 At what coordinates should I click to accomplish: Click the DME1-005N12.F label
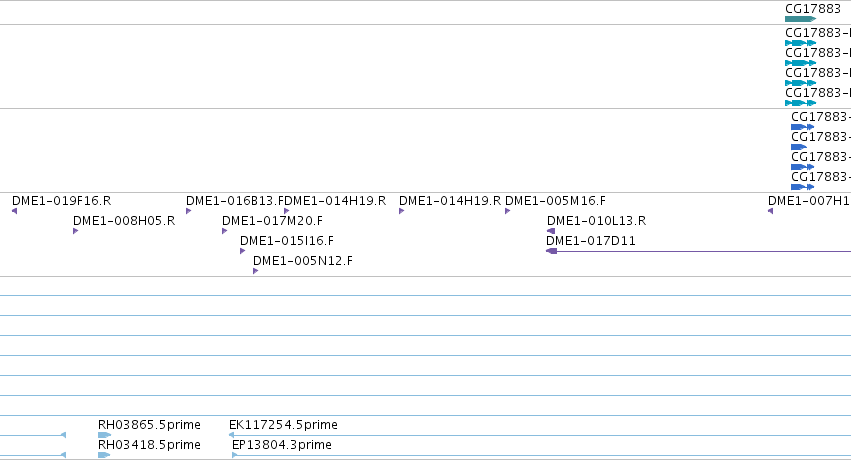302,261
